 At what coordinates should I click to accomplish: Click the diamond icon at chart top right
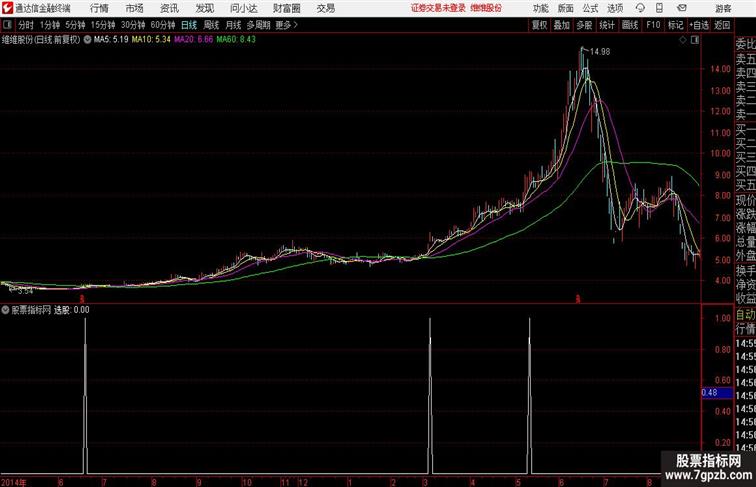tap(683, 40)
